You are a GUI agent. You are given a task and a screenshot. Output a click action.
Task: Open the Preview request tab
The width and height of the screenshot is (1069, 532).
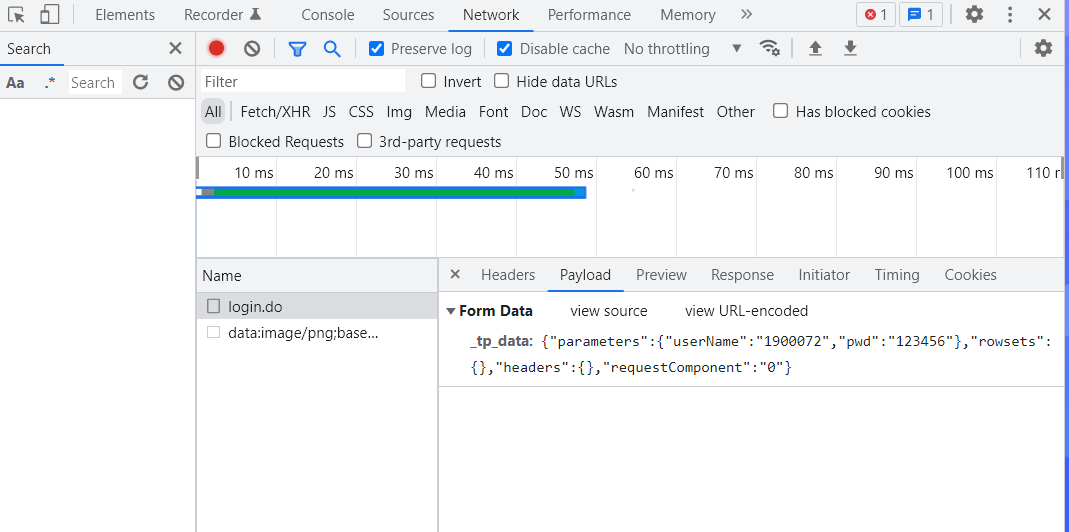(661, 275)
